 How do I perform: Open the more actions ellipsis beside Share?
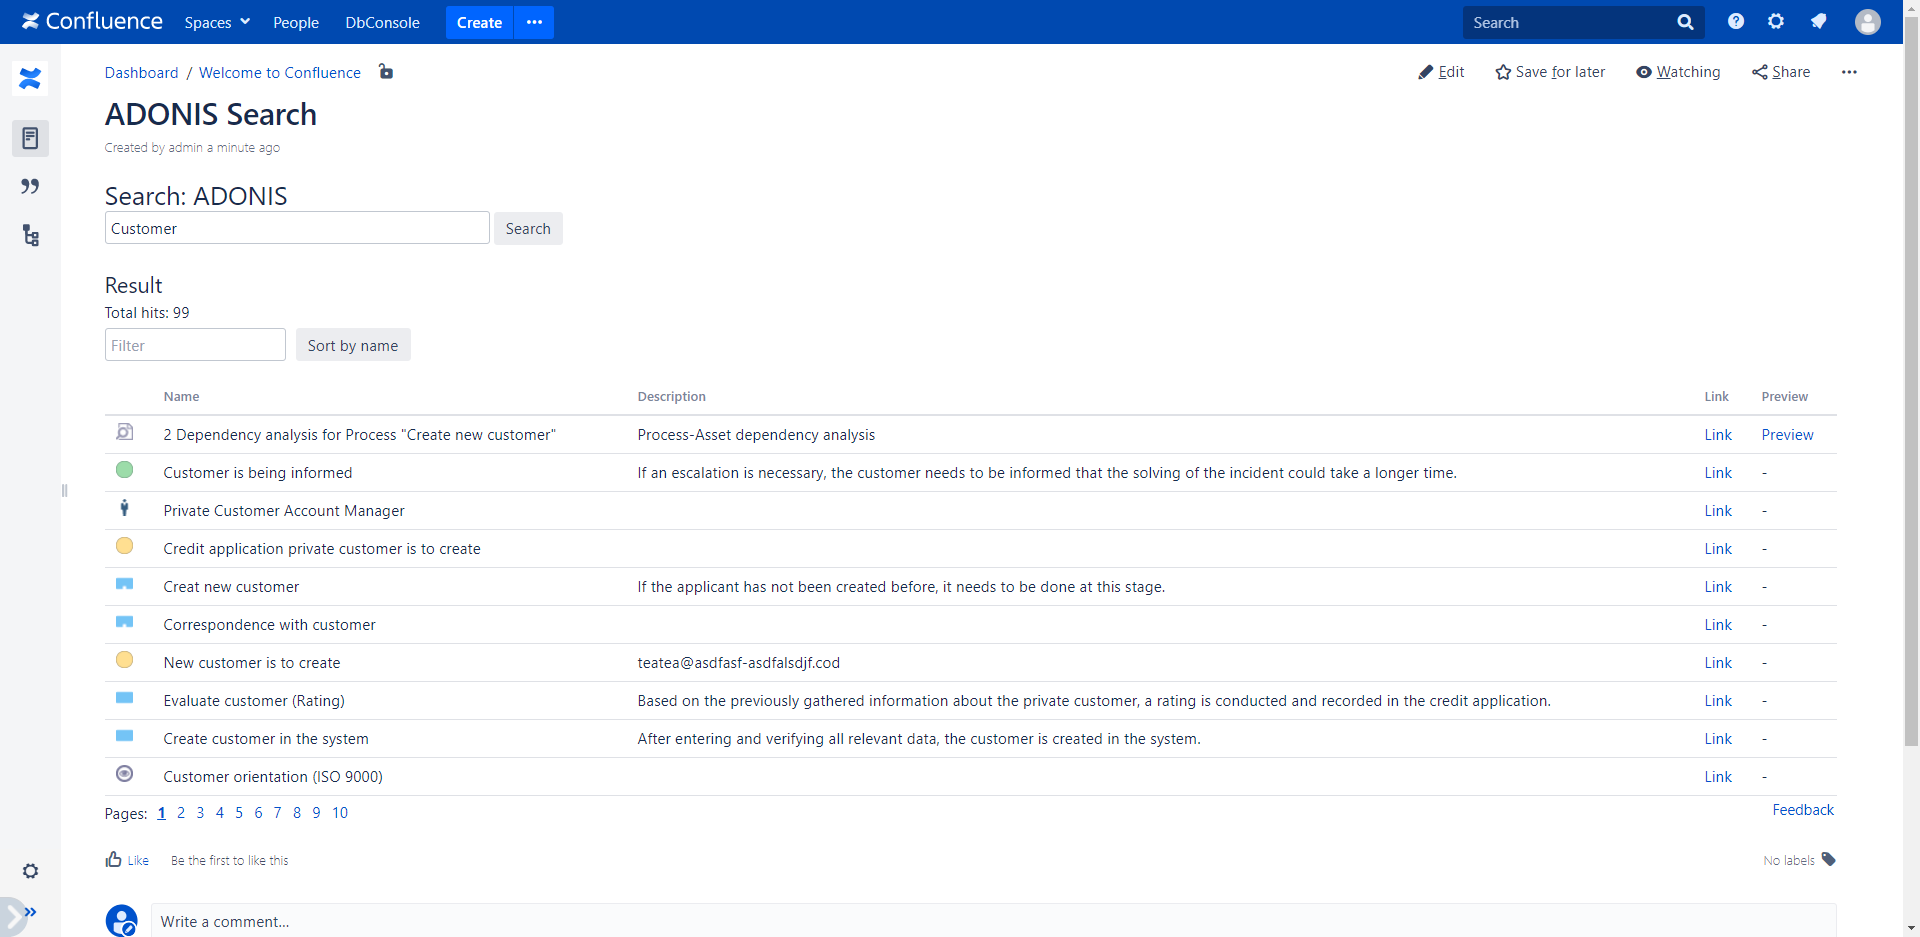1849,72
